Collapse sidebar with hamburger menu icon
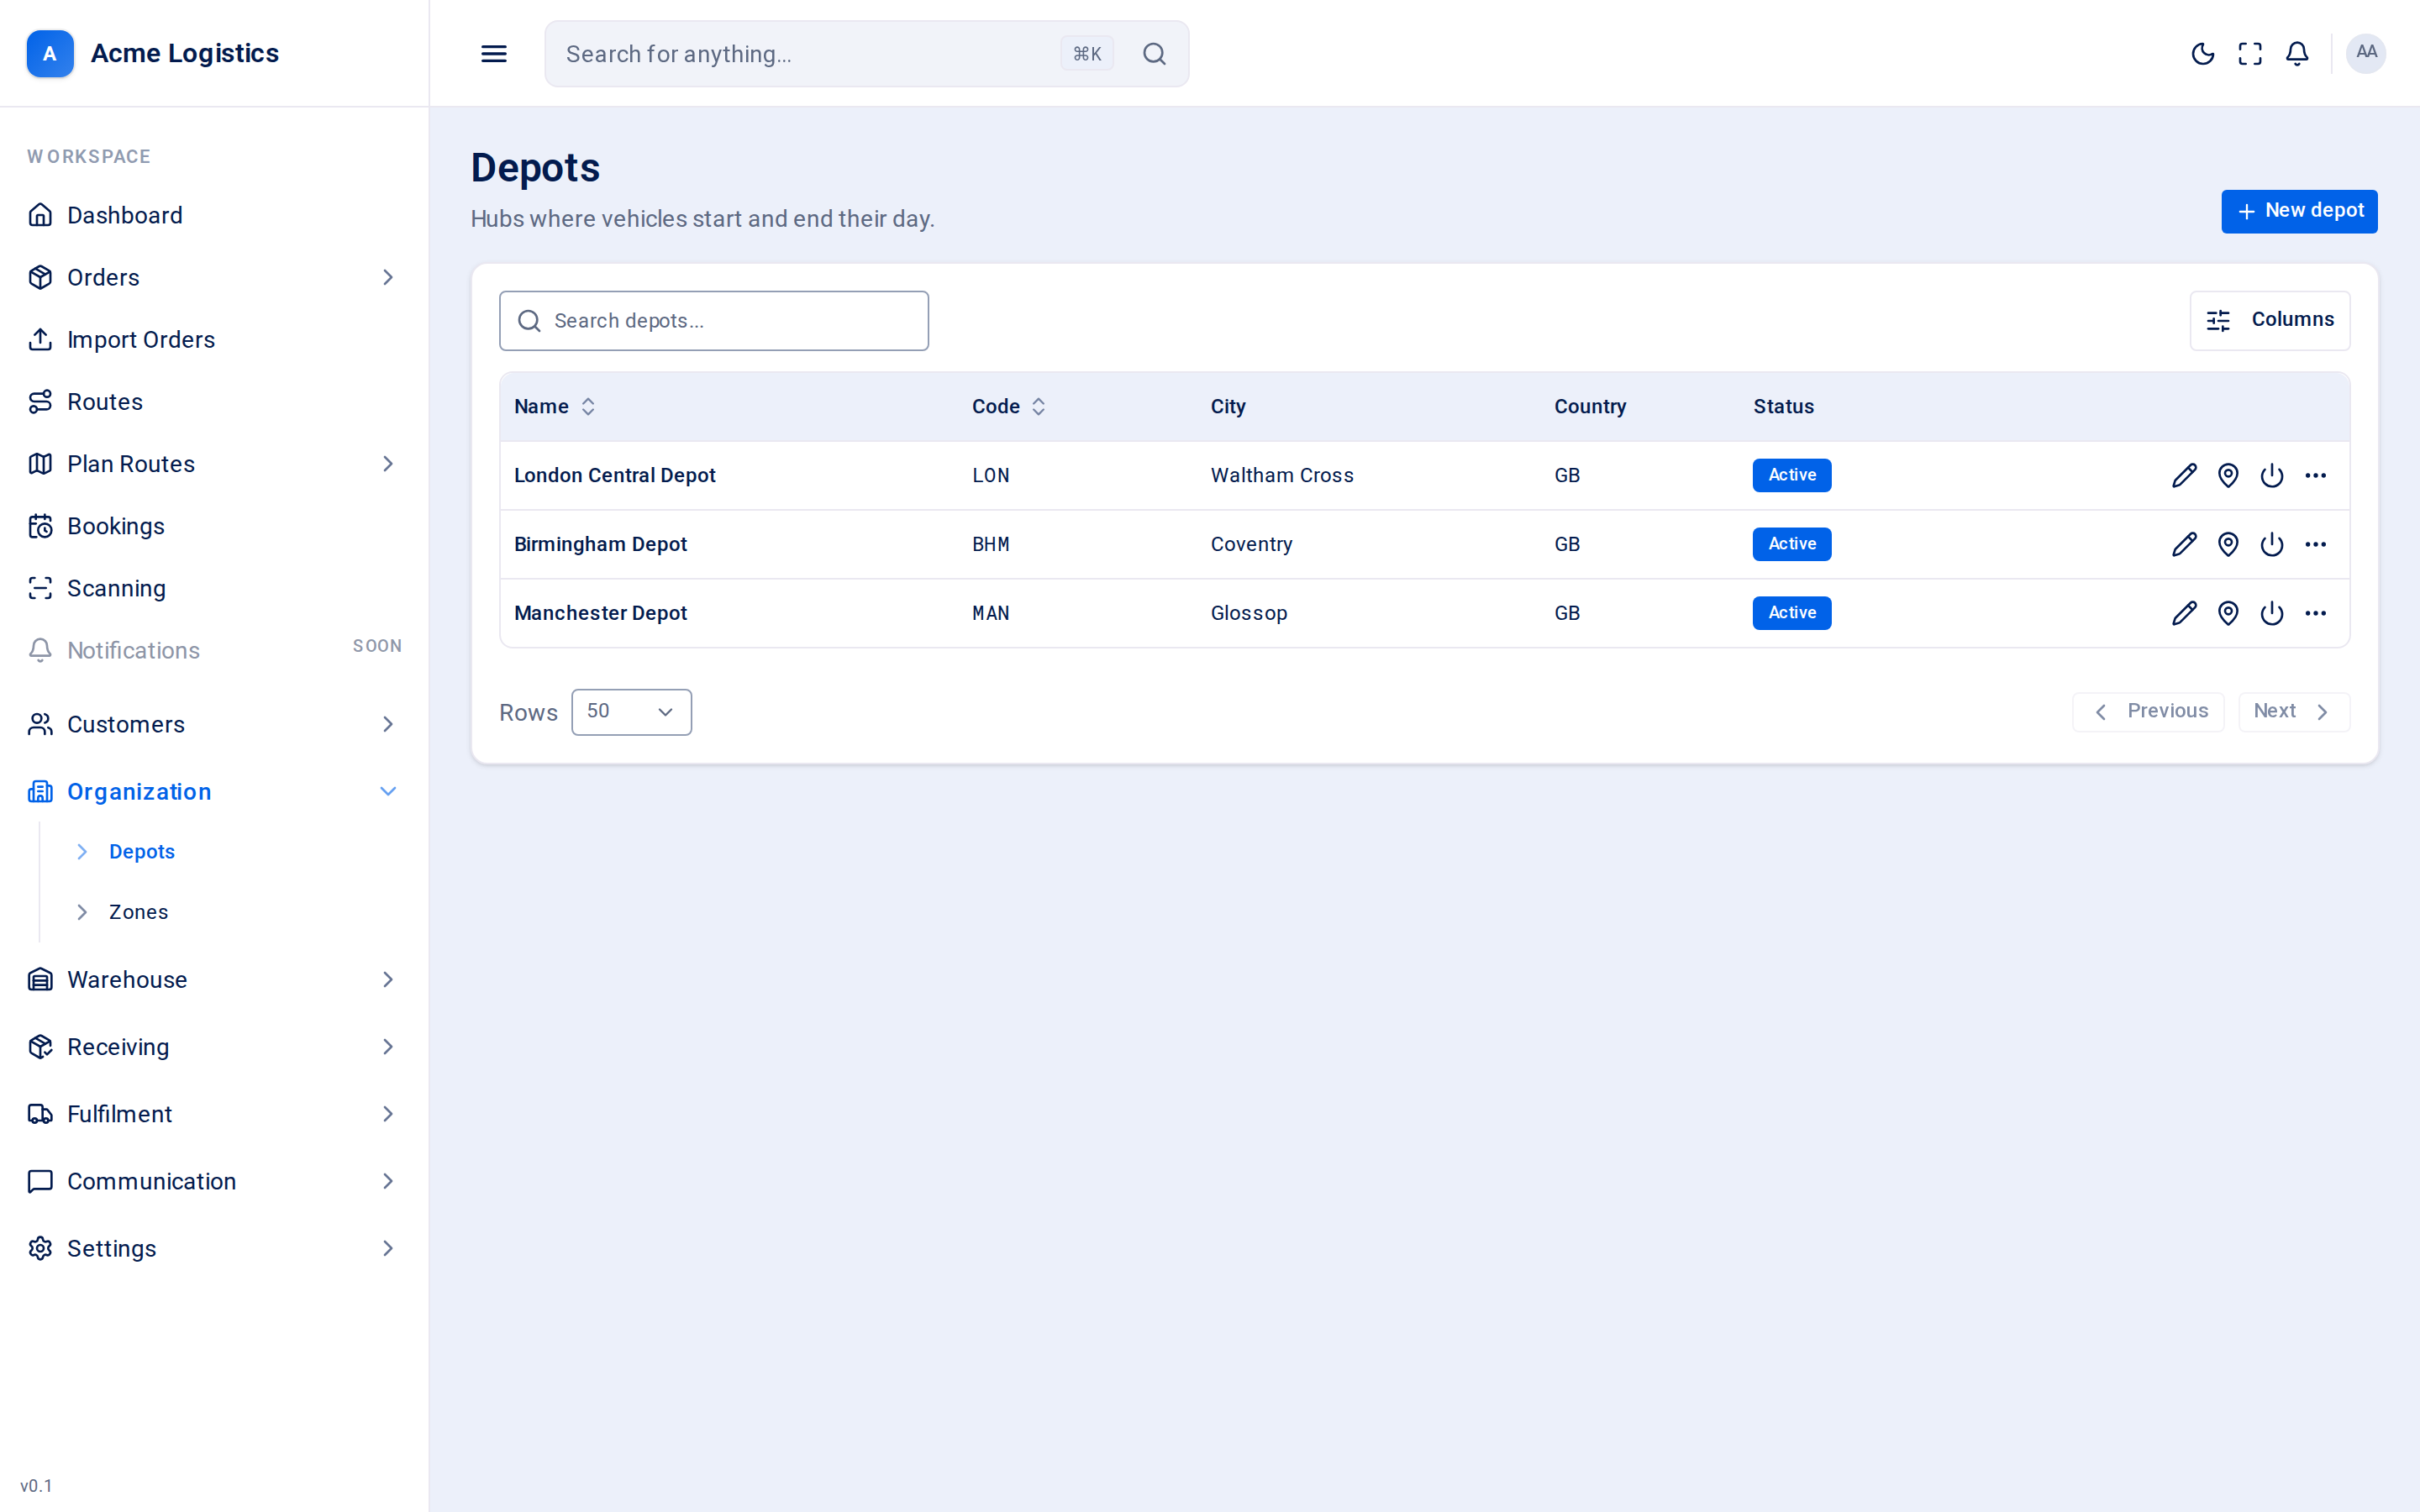 [494, 54]
